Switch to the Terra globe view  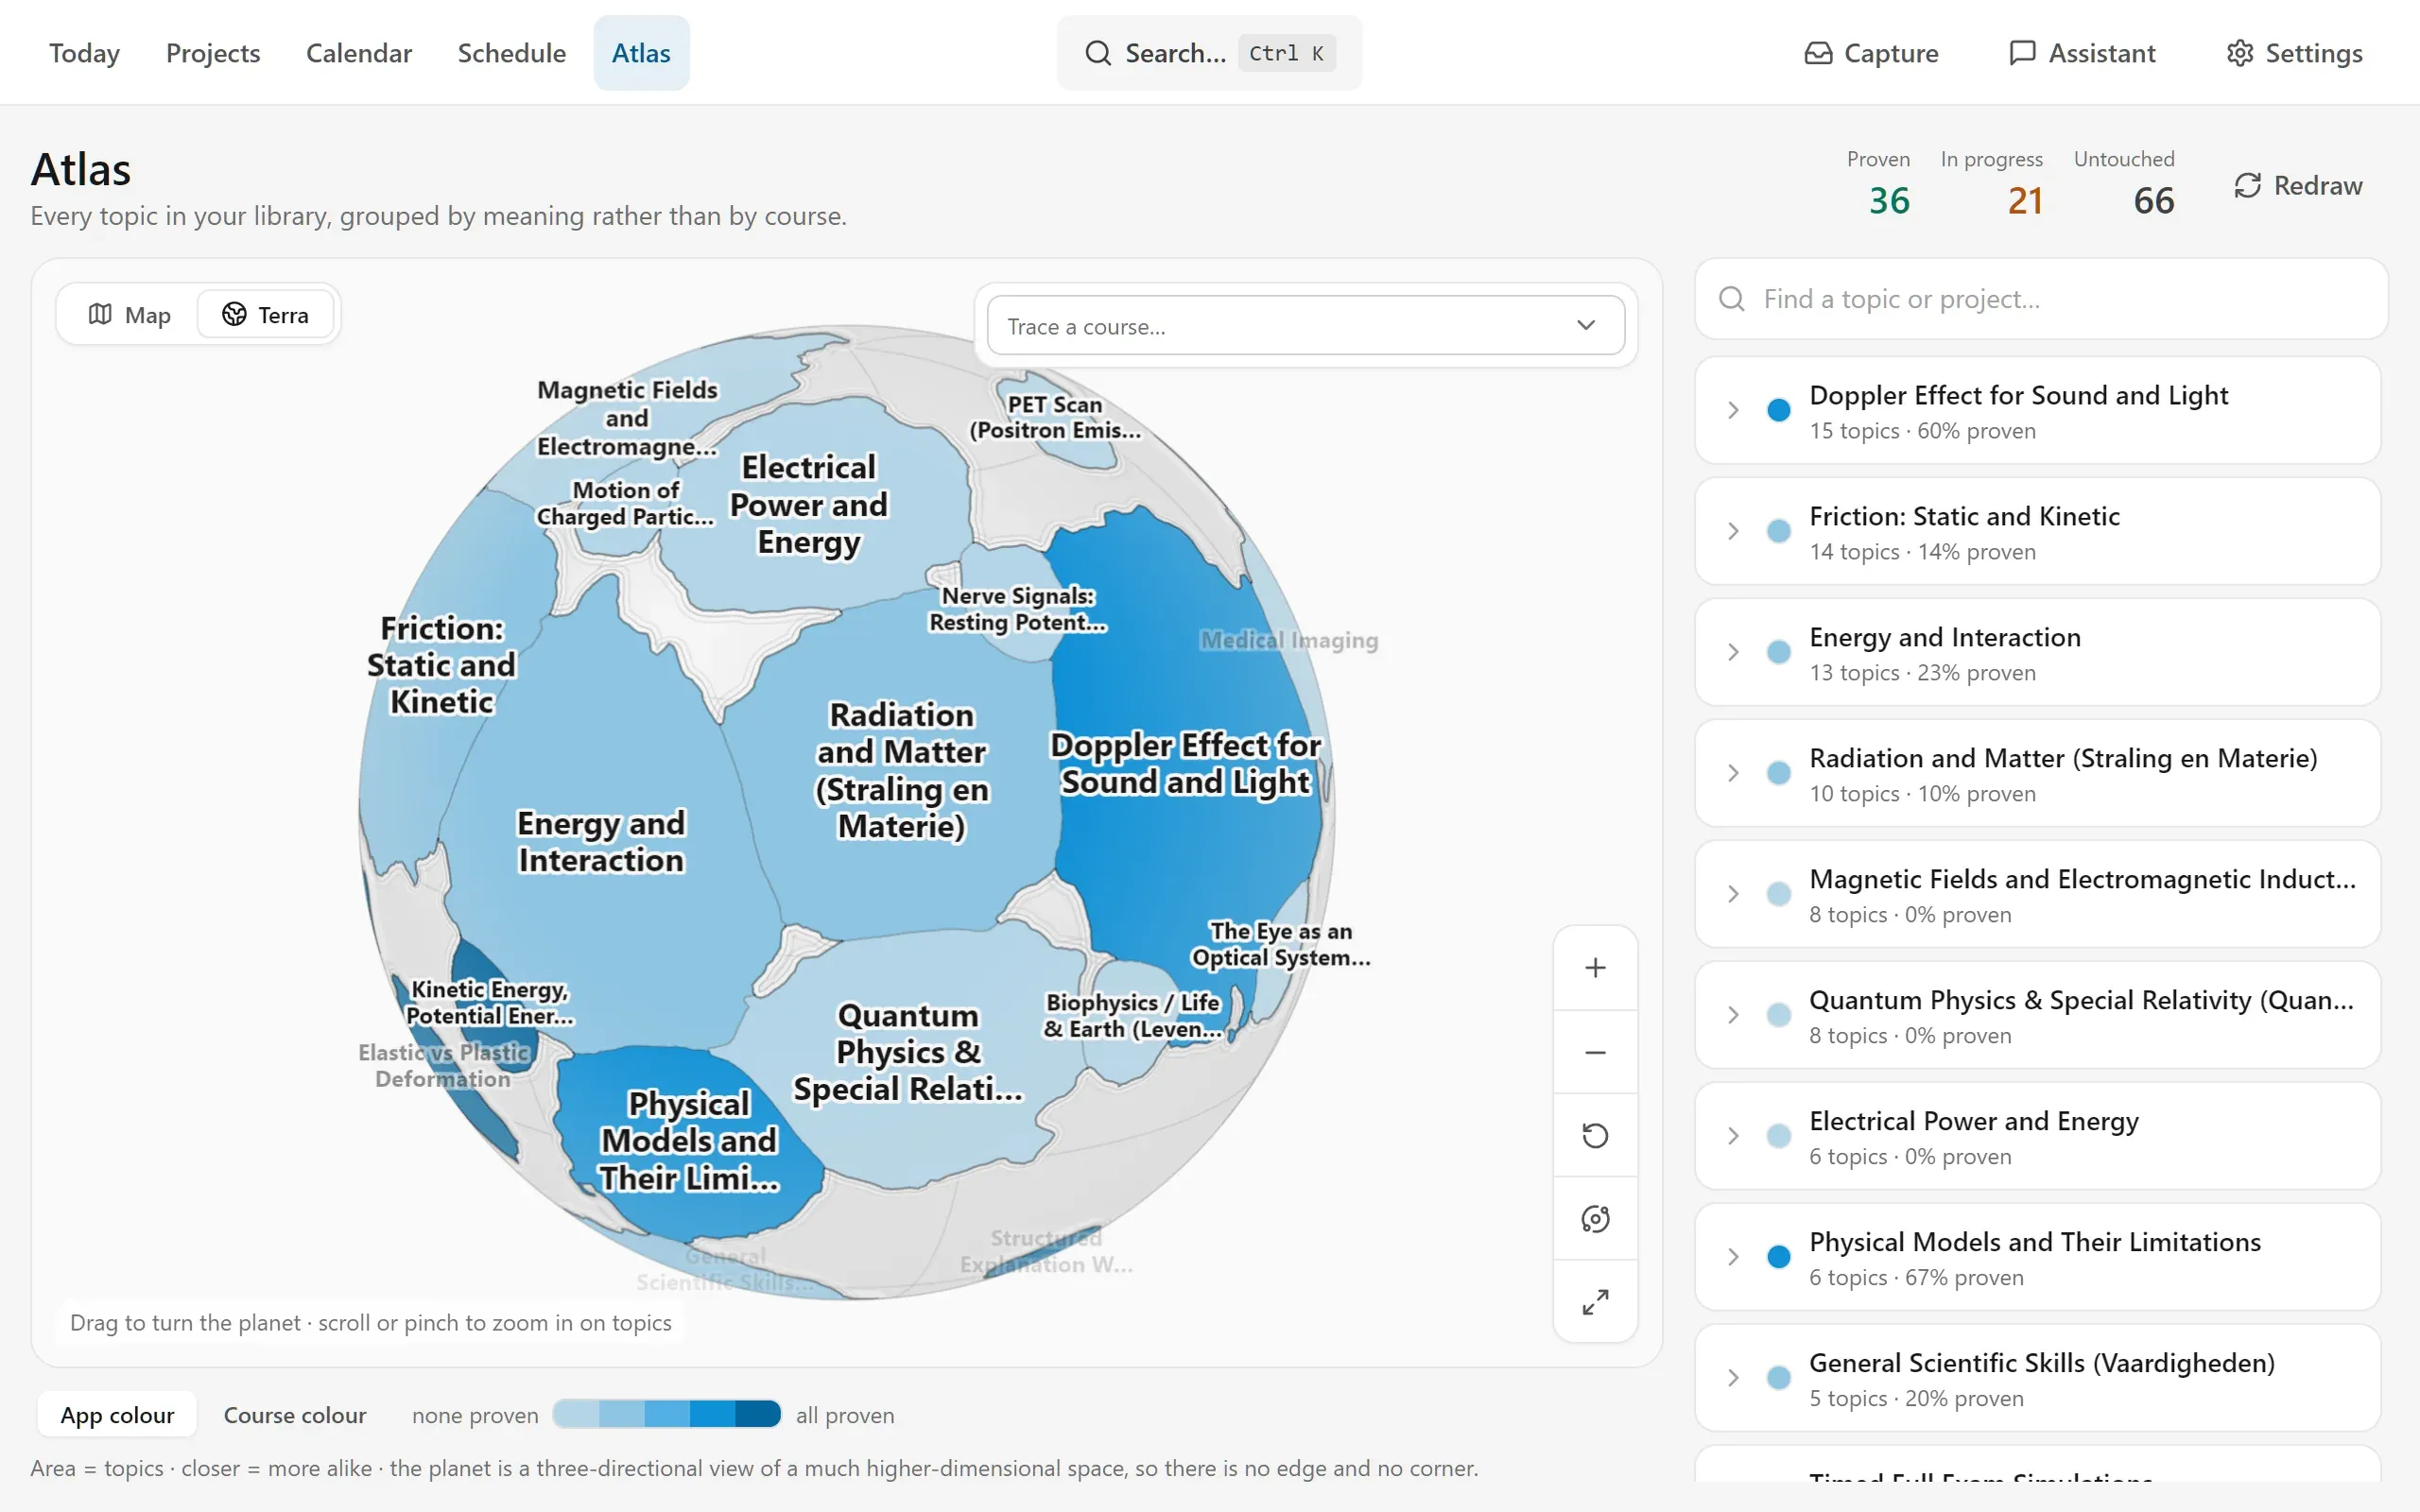[x=266, y=315]
